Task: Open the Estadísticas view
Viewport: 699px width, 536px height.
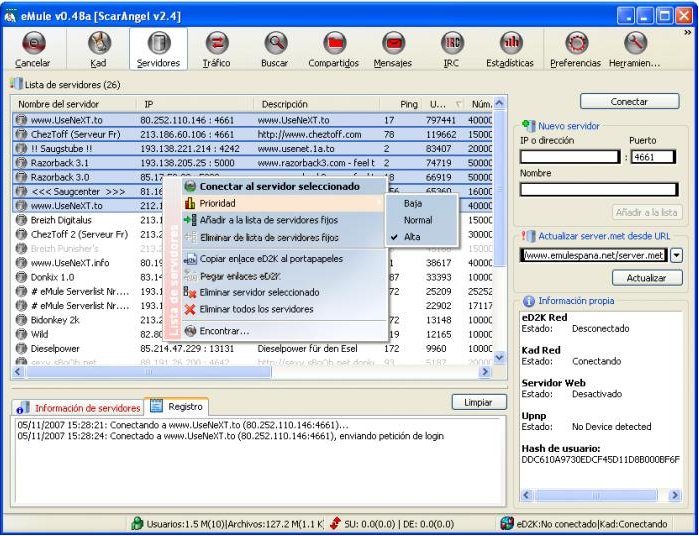Action: pyautogui.click(x=510, y=49)
